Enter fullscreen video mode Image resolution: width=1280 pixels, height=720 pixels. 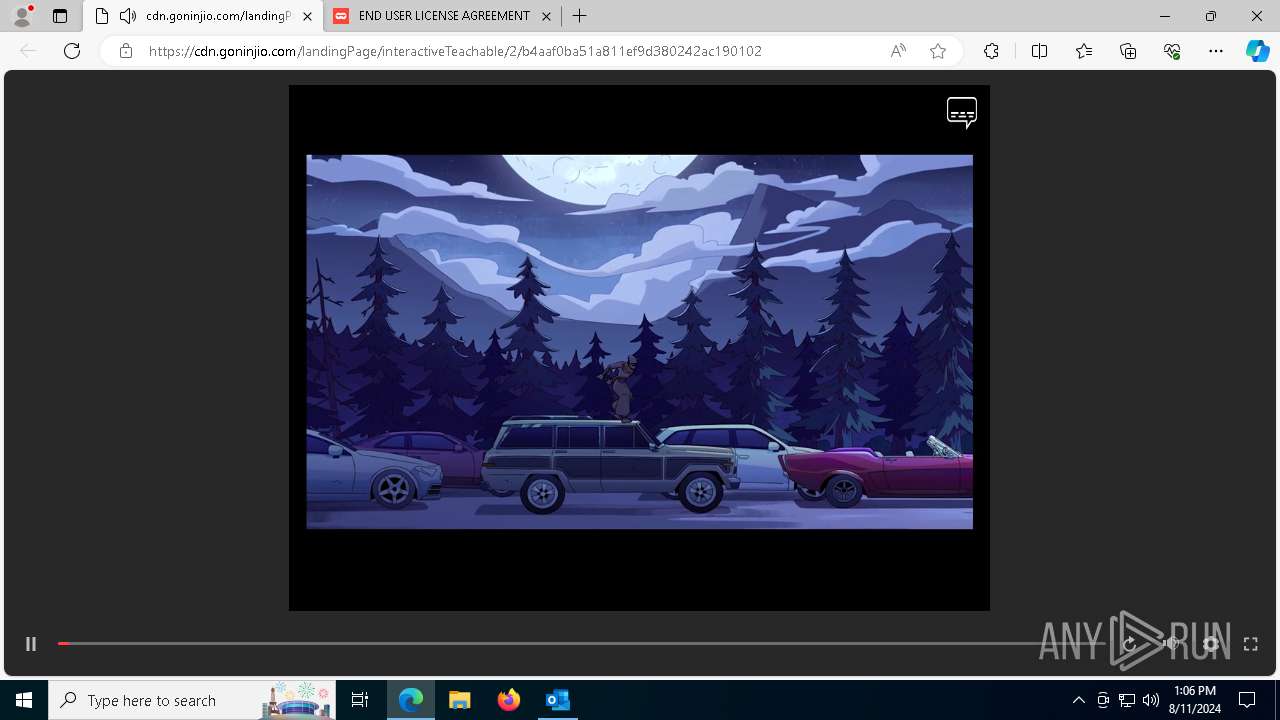coord(1250,644)
